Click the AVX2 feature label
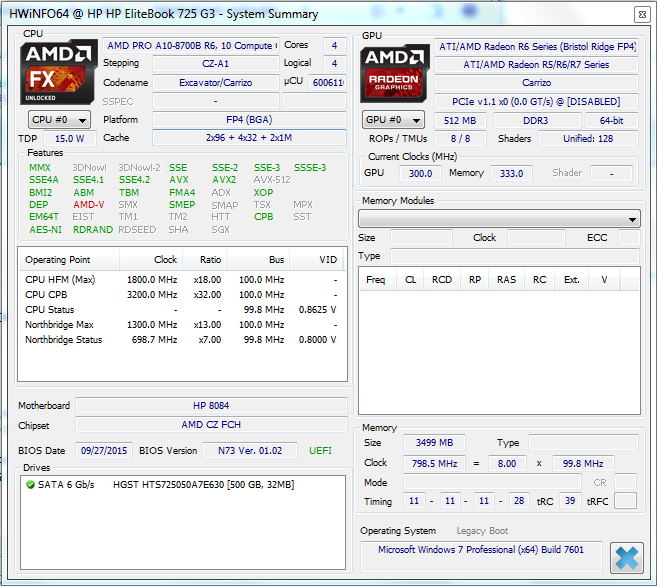 [224, 180]
